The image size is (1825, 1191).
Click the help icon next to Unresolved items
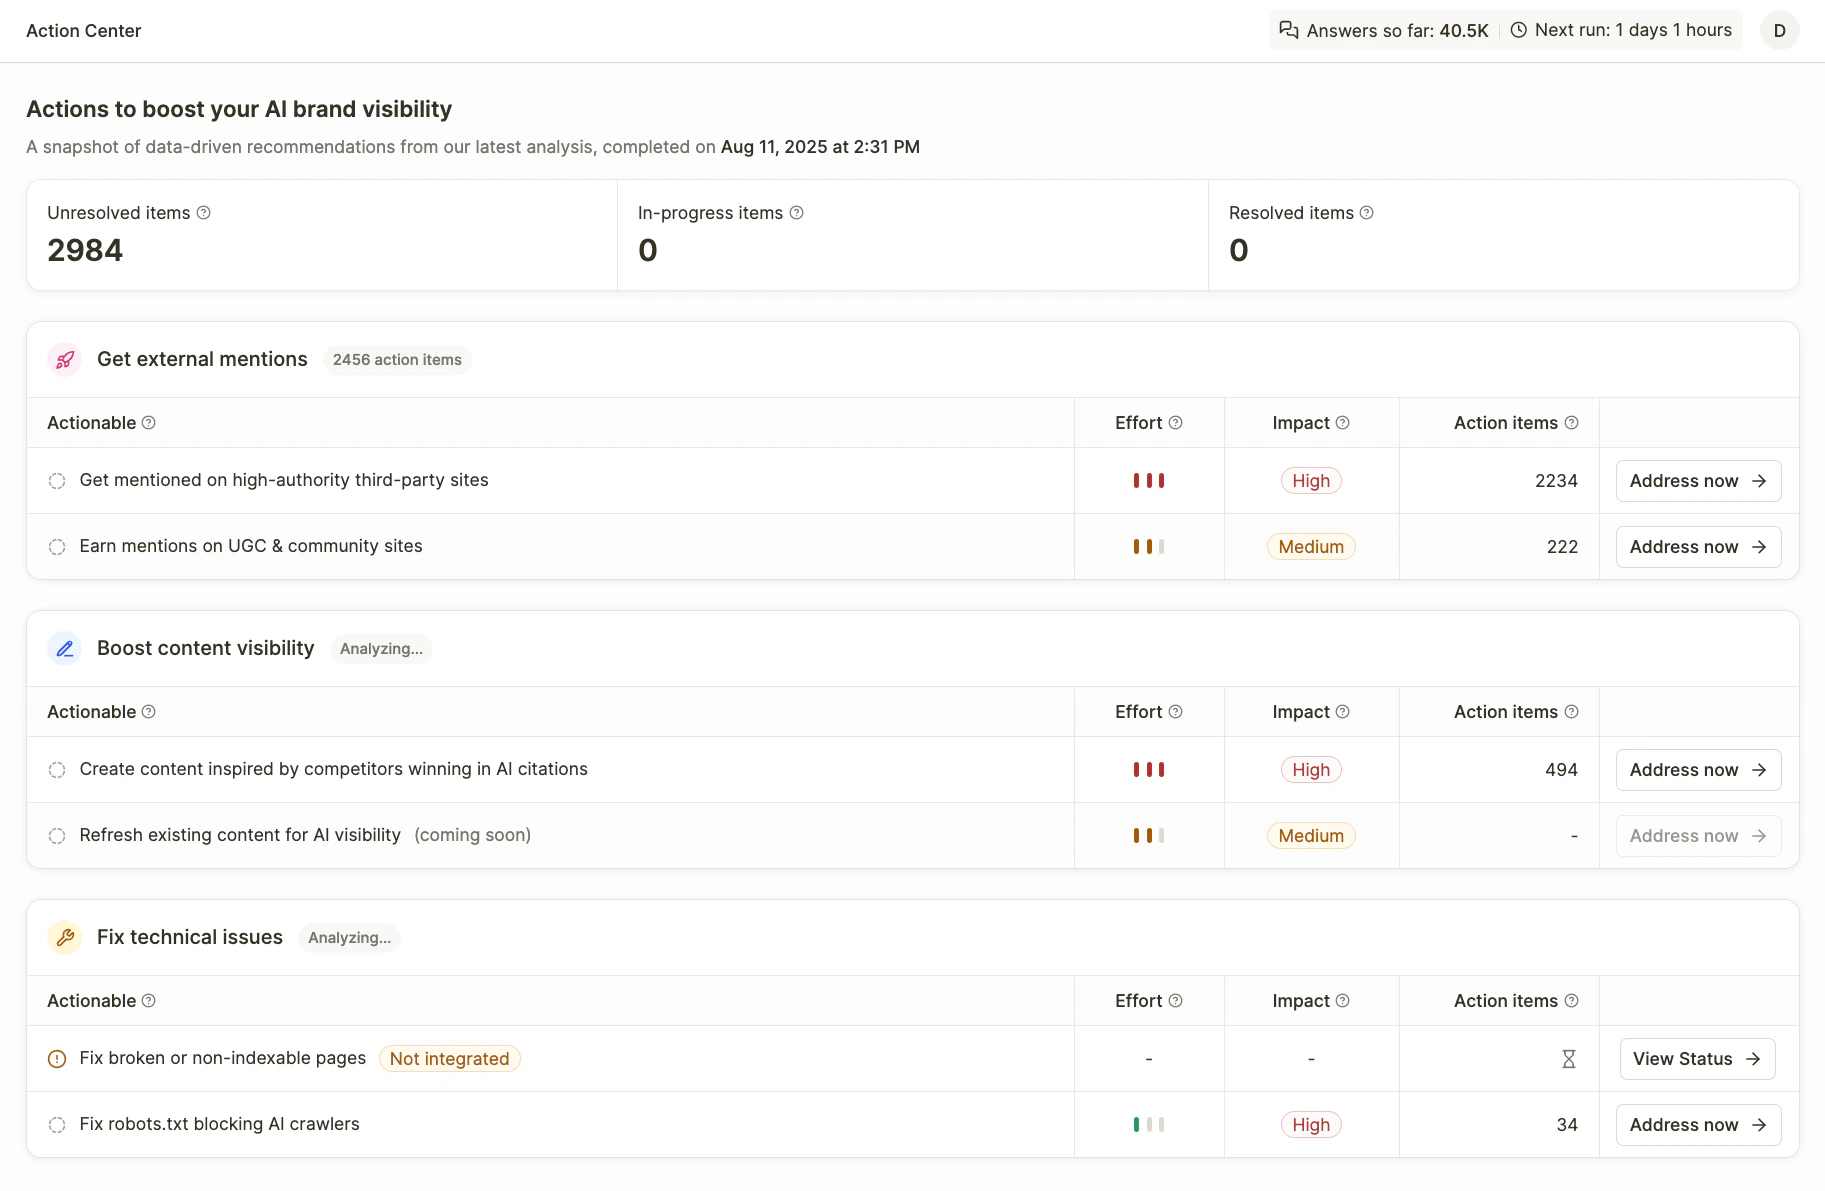tap(204, 213)
